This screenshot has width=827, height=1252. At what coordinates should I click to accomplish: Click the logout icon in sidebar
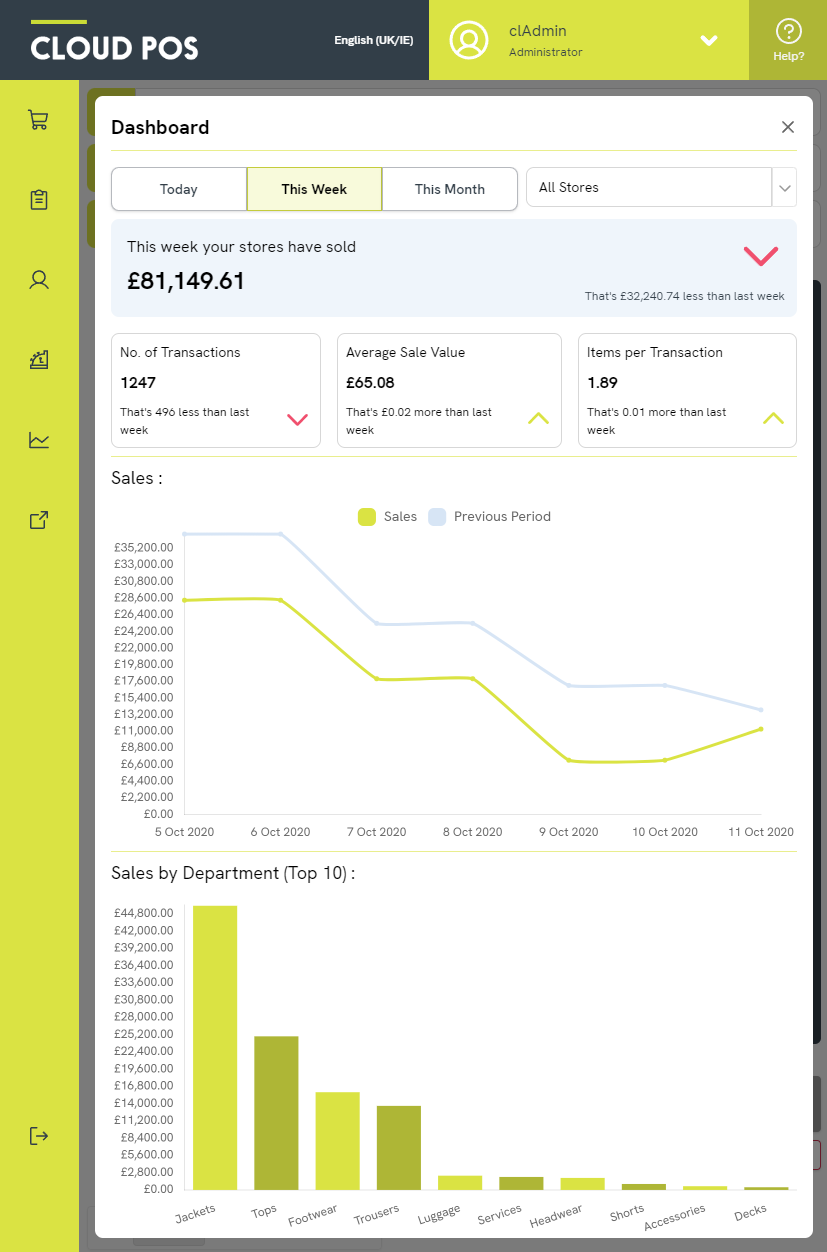click(39, 1136)
